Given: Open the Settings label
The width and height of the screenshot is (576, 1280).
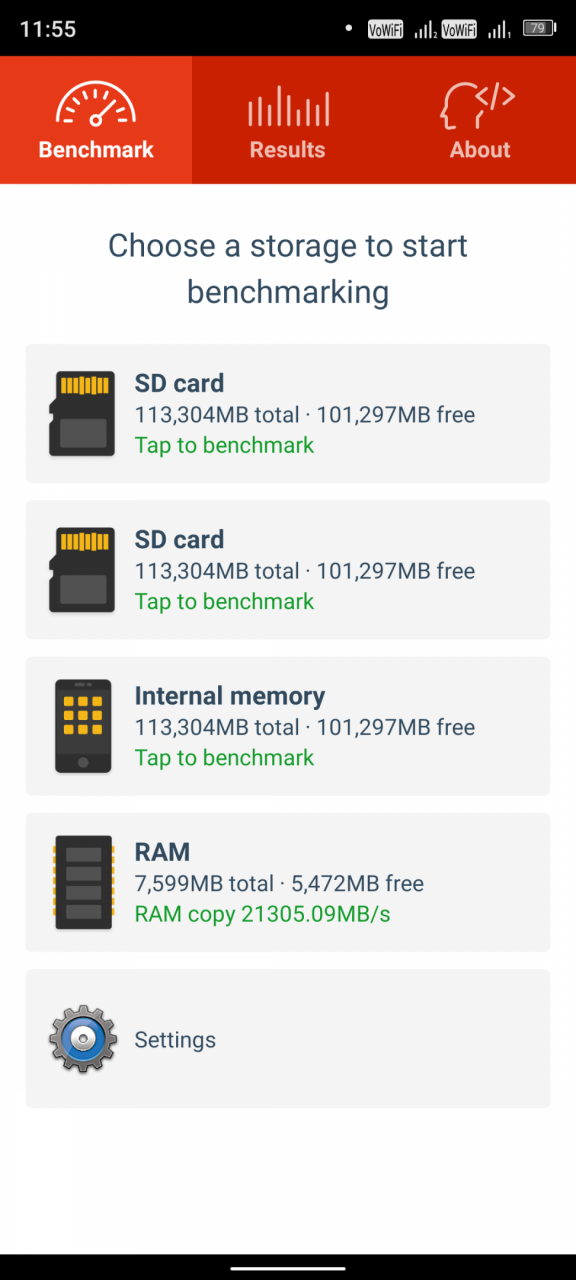Looking at the screenshot, I should coord(175,1040).
